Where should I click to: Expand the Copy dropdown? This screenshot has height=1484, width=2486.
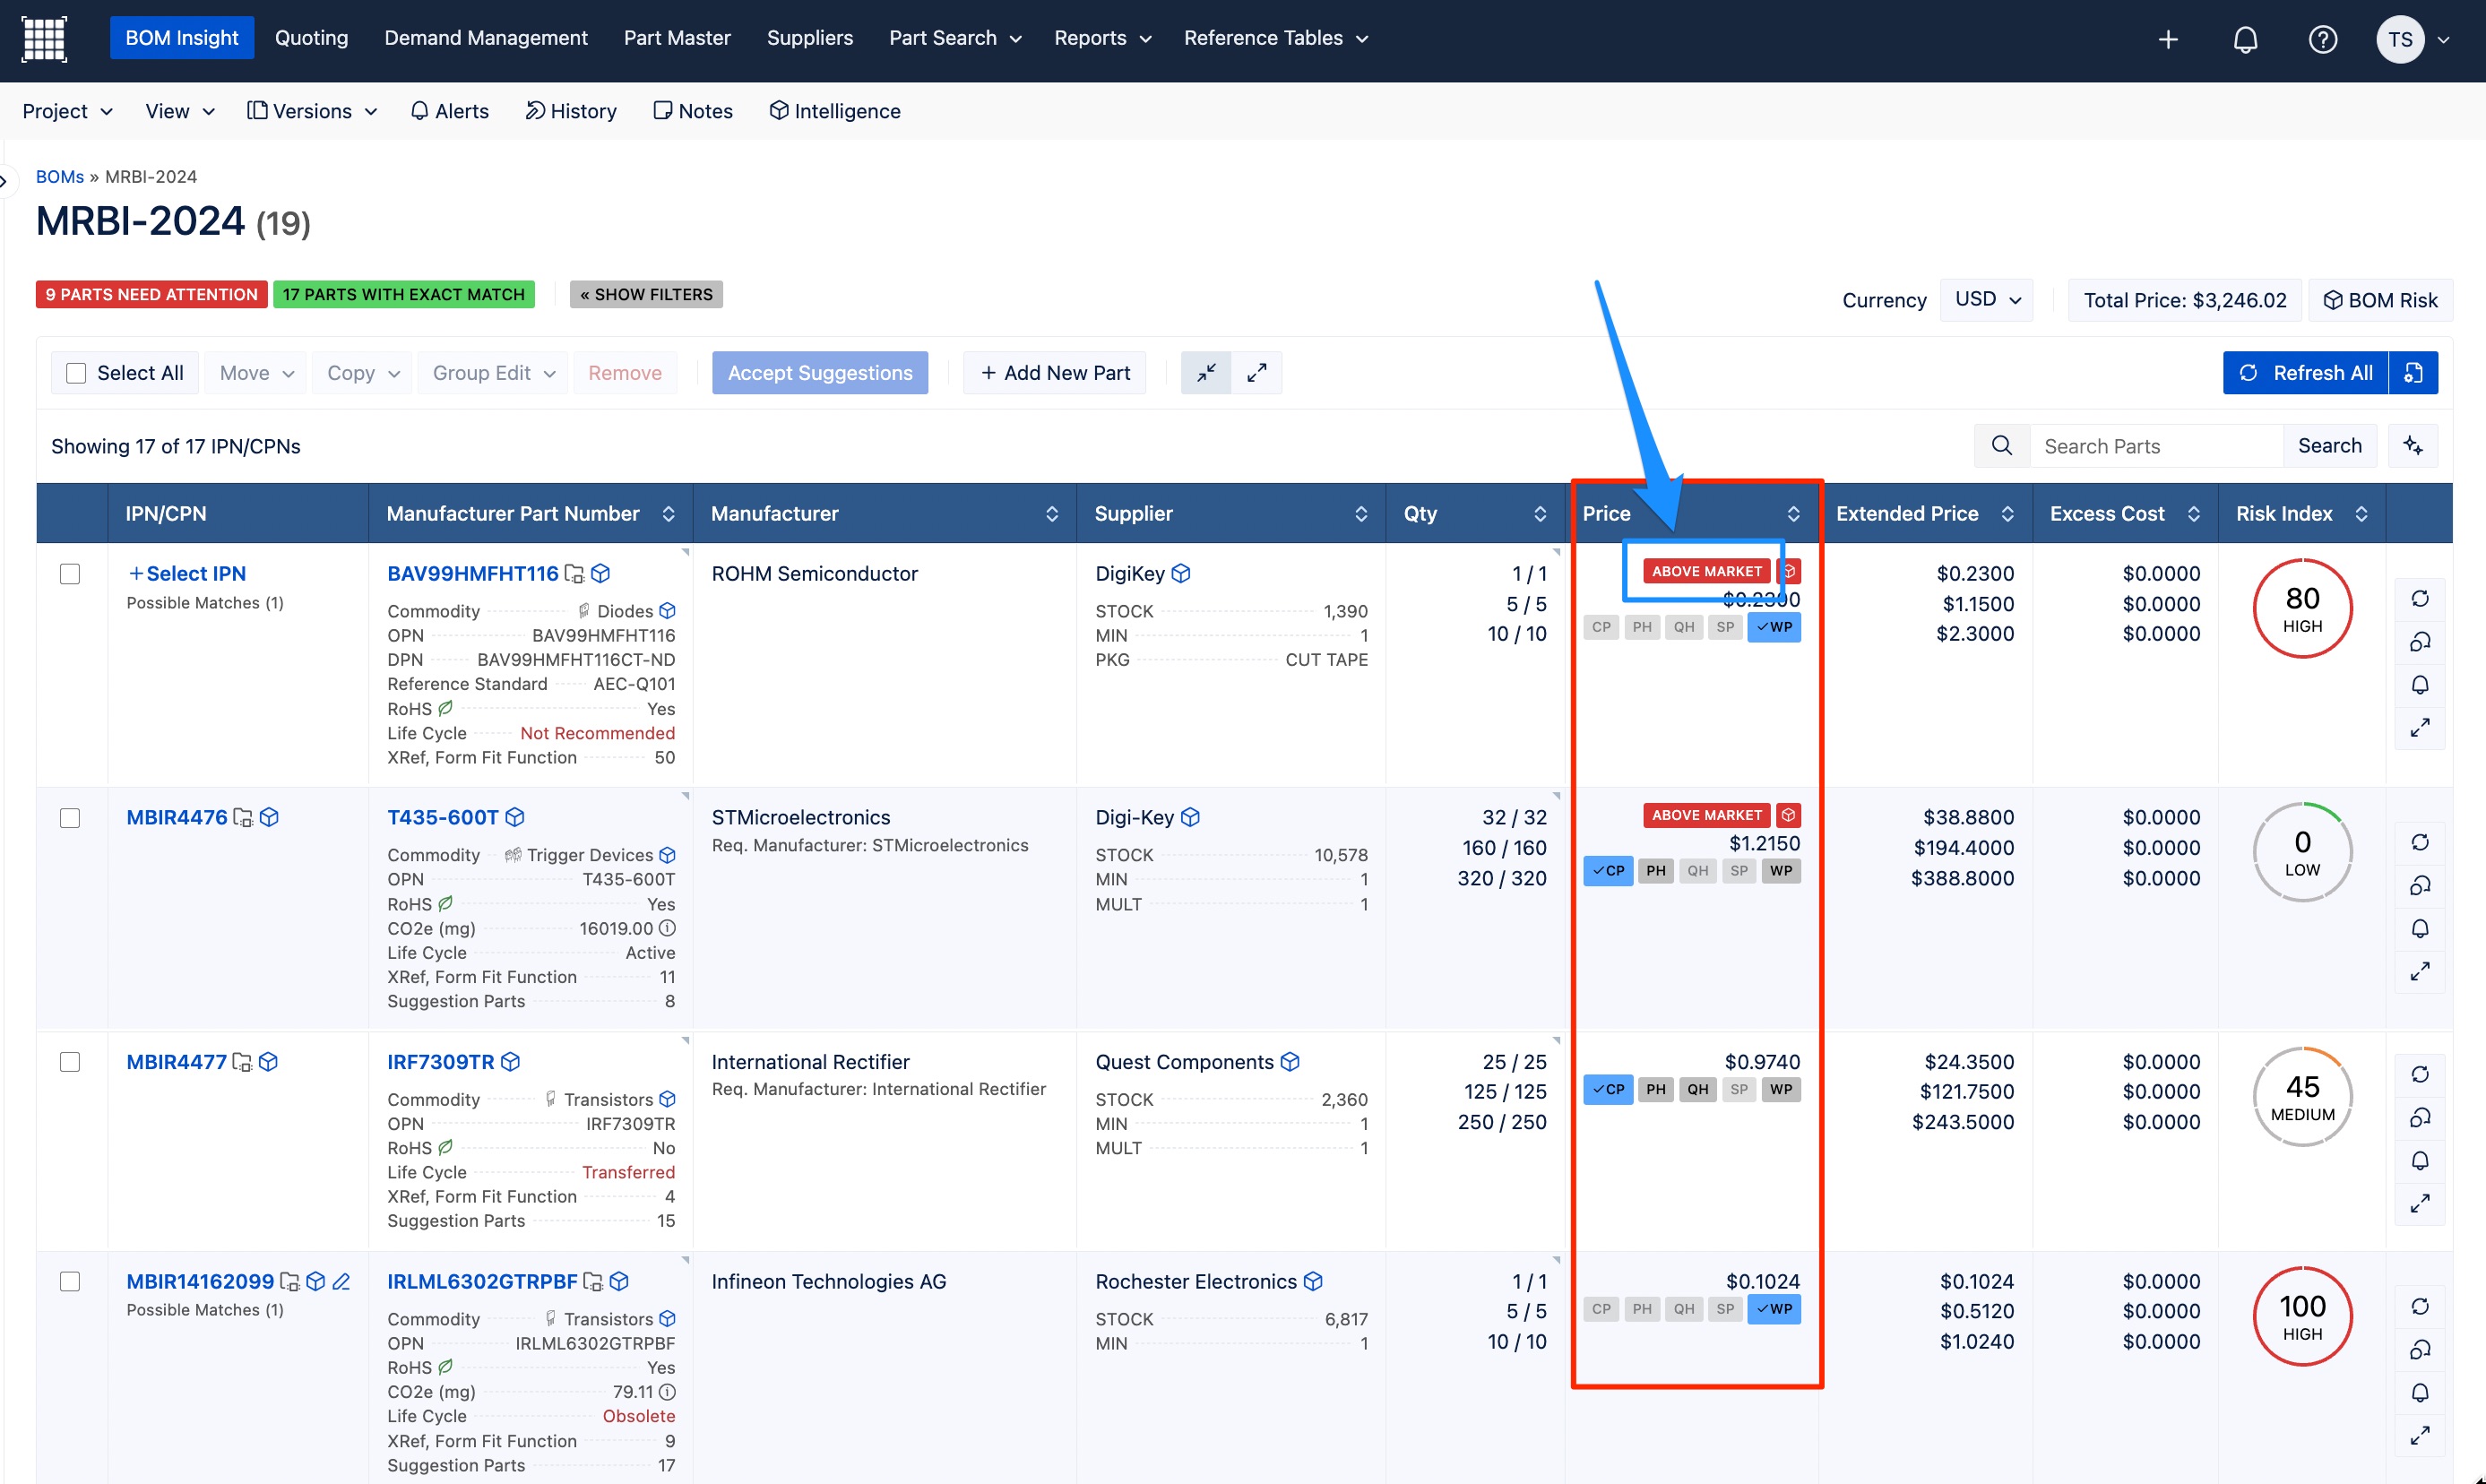pyautogui.click(x=363, y=373)
